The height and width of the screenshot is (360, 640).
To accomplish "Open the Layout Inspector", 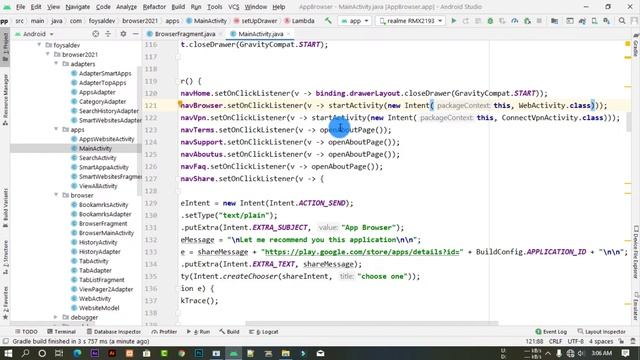I will point(601,332).
